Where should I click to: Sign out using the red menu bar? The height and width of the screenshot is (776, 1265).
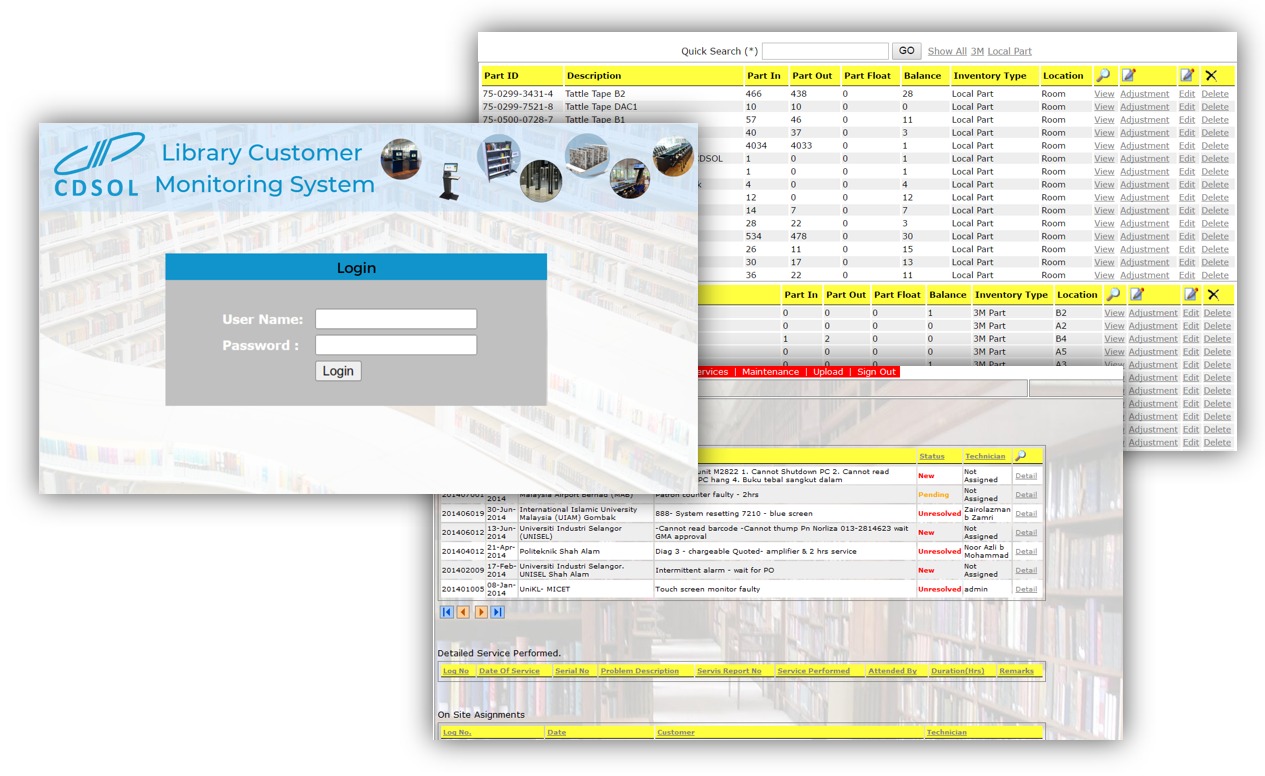pyautogui.click(x=876, y=372)
